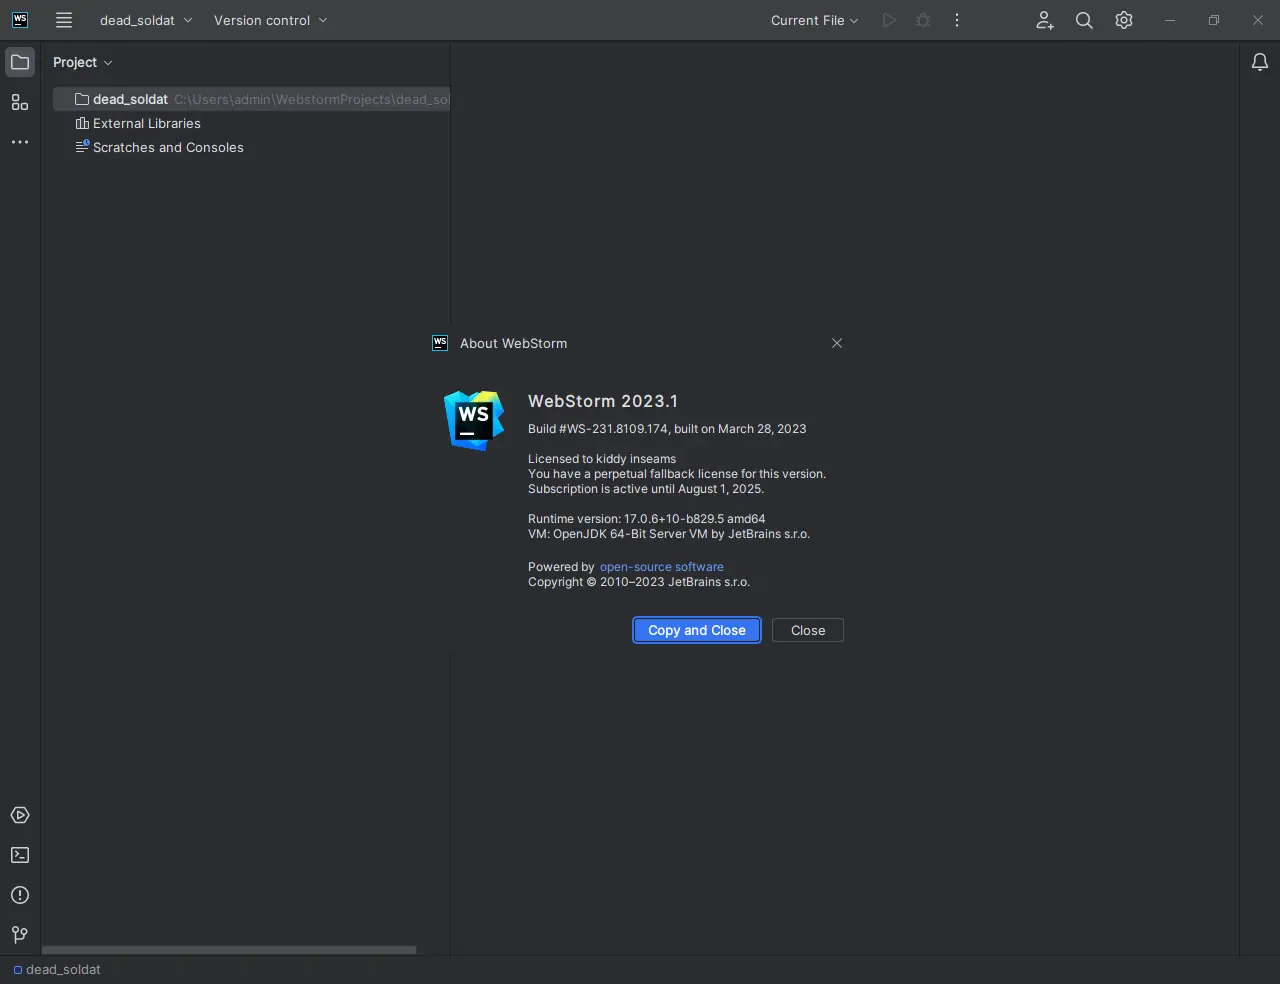This screenshot has height=984, width=1280.
Task: Click the WebStorm logo in About dialog
Action: (x=474, y=420)
